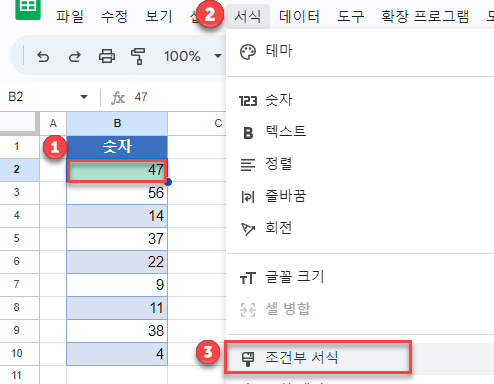This screenshot has width=494, height=384.
Task: Expand the B2 name box dropdown
Action: coord(84,97)
